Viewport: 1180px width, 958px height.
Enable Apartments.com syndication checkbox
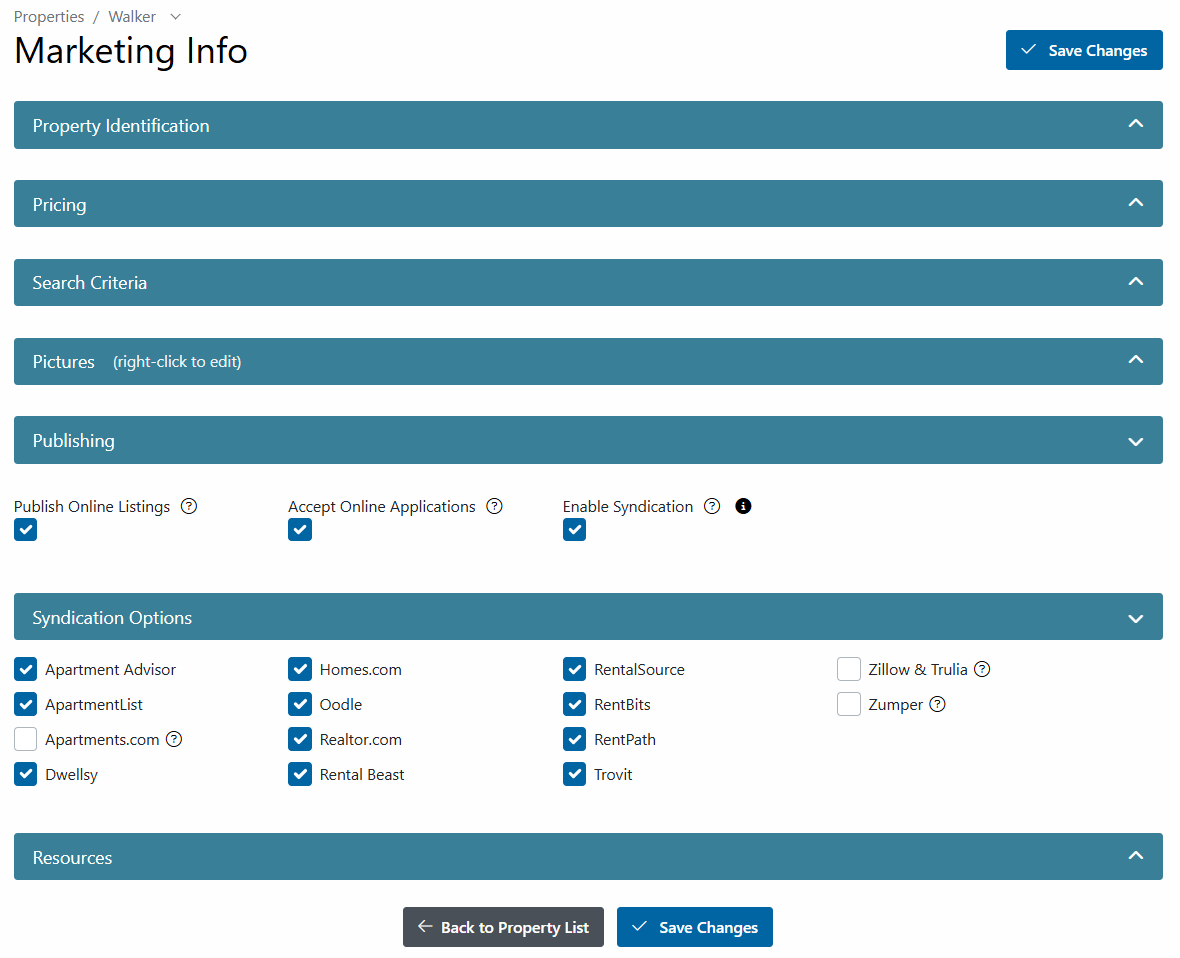pos(26,739)
